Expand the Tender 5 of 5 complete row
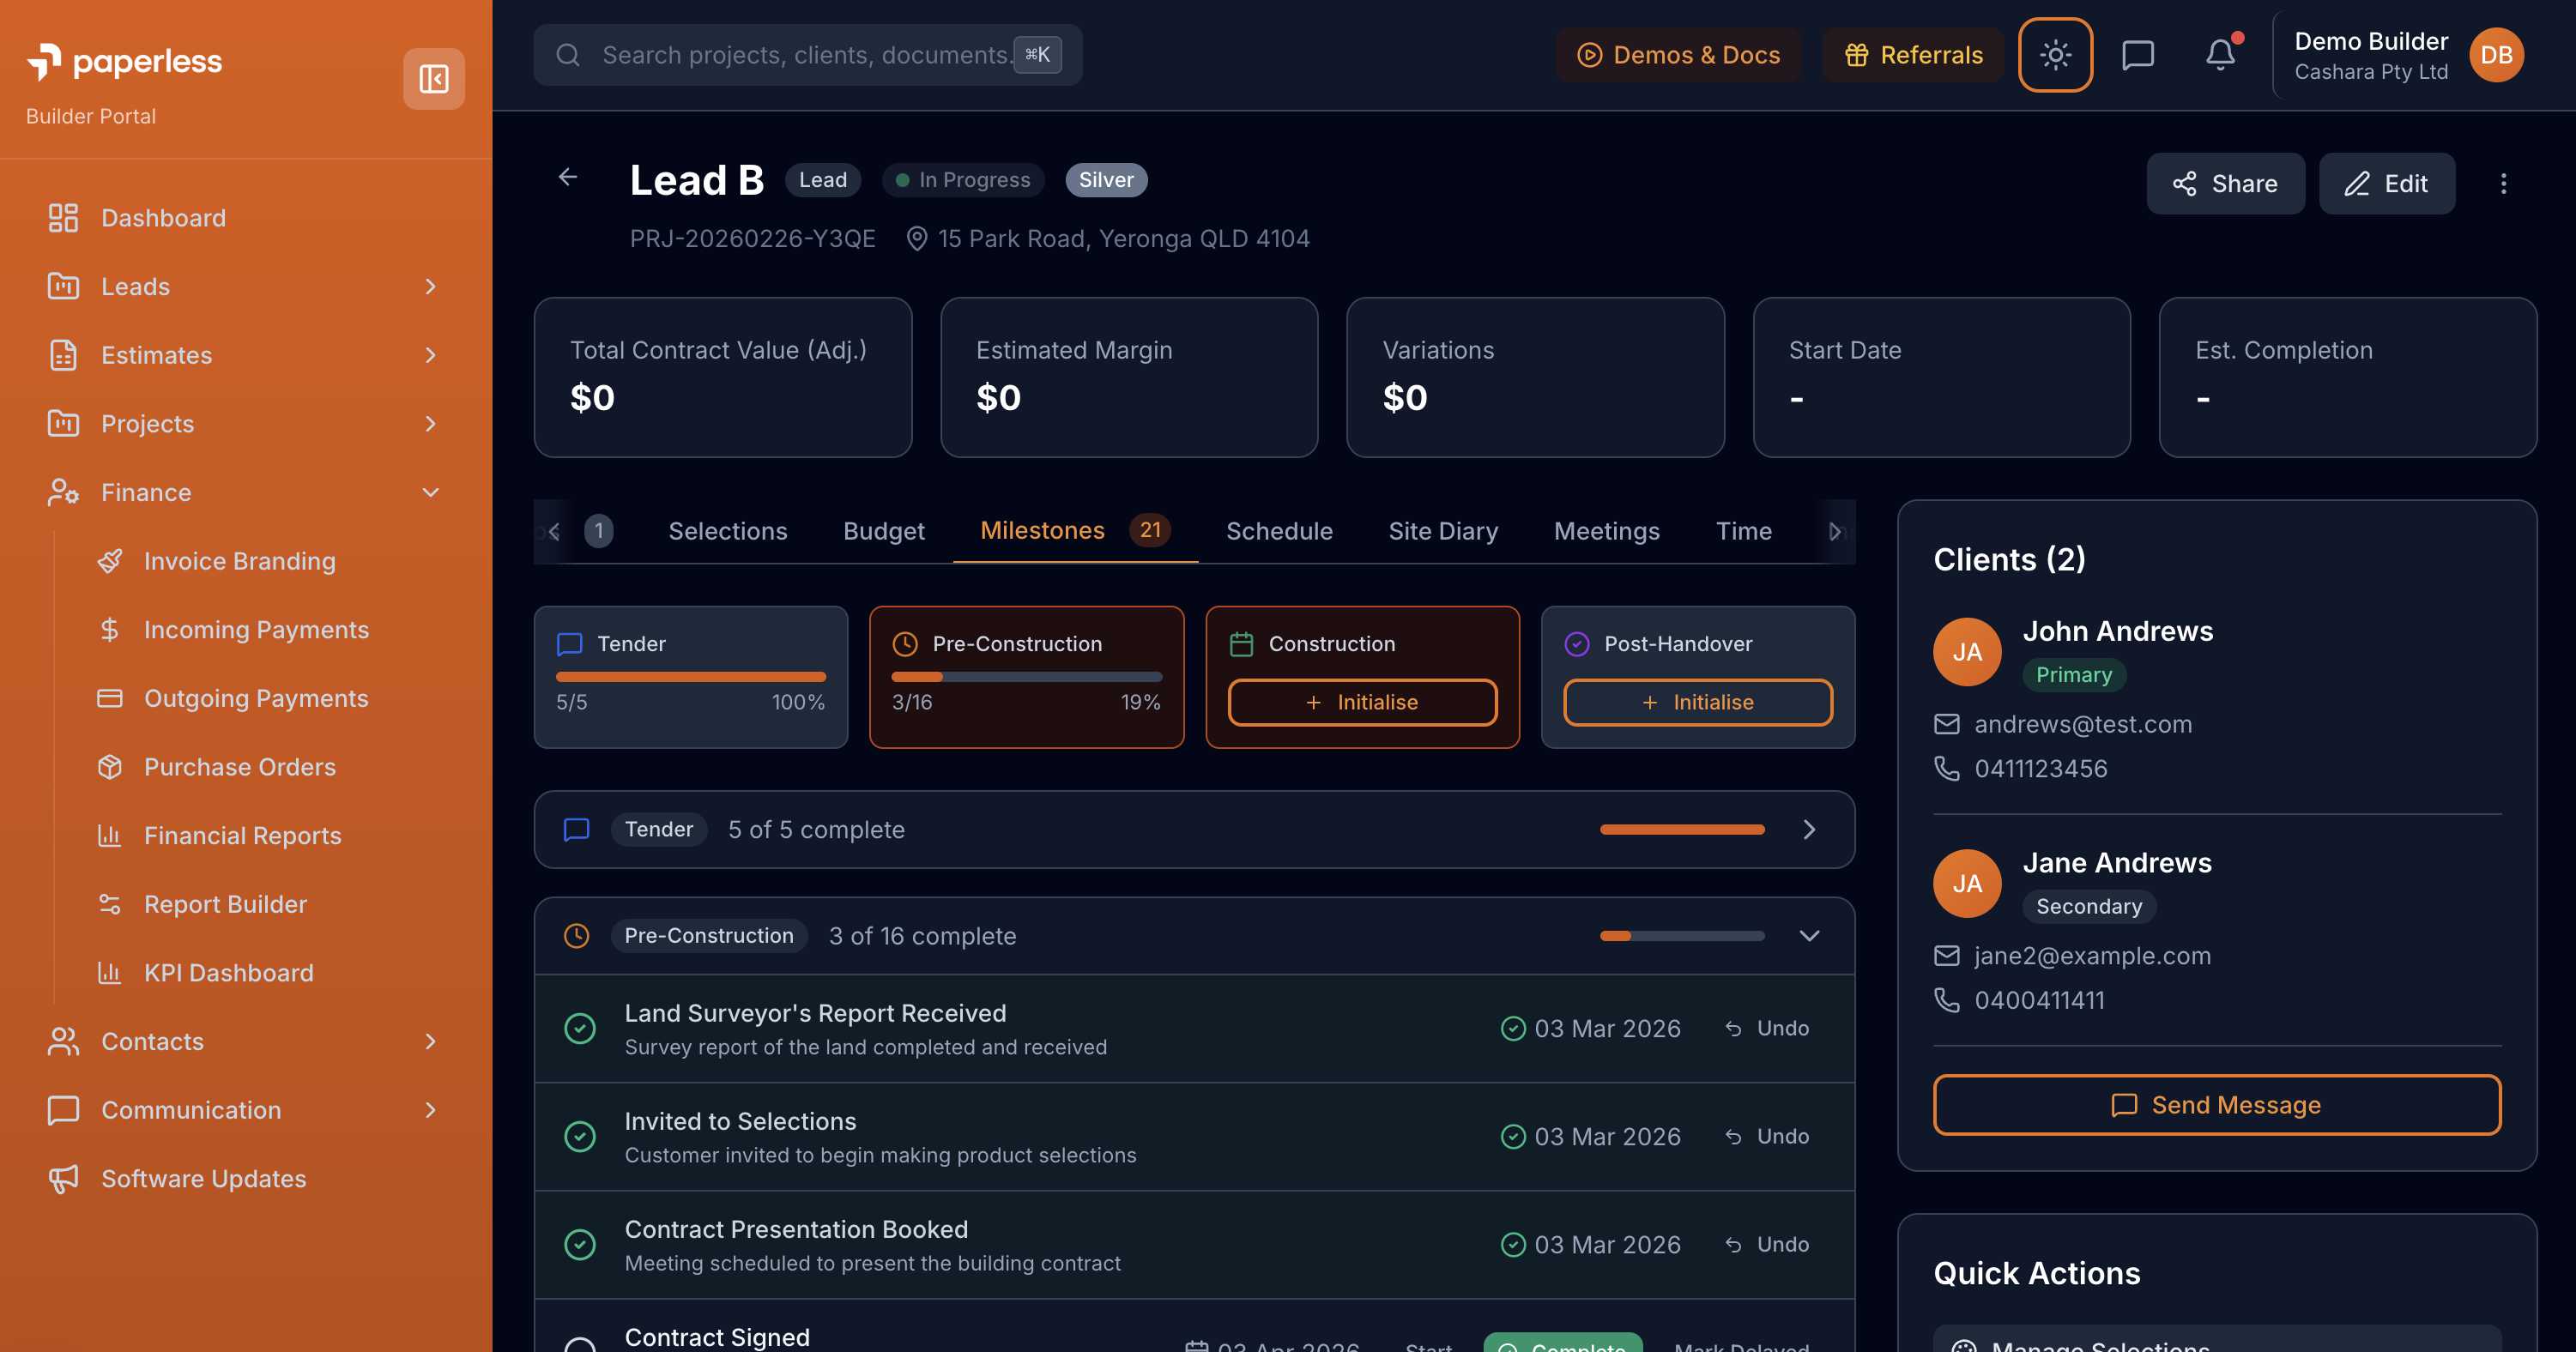2576x1352 pixels. coord(1194,829)
